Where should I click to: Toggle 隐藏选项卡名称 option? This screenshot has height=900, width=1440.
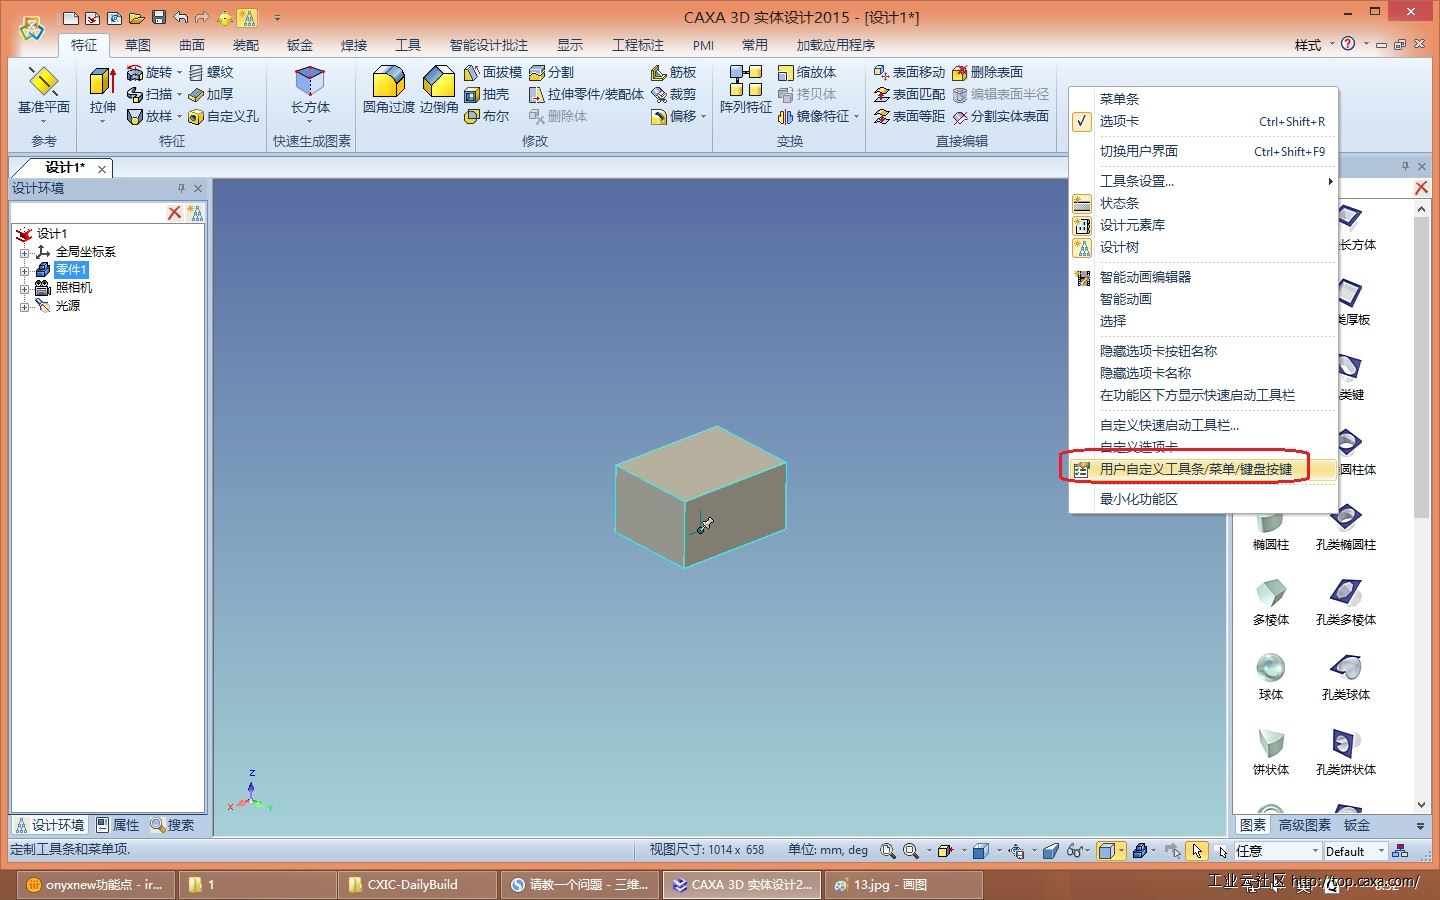coord(1203,373)
